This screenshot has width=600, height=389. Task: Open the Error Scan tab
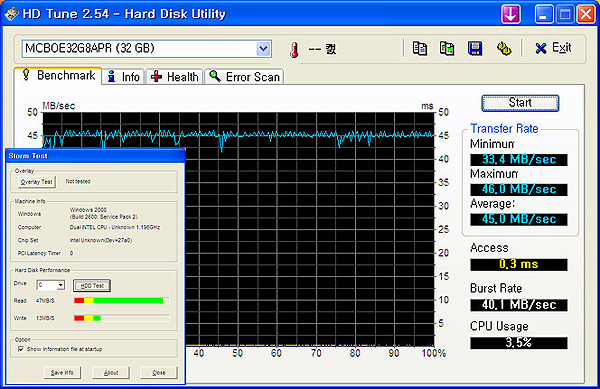[244, 77]
